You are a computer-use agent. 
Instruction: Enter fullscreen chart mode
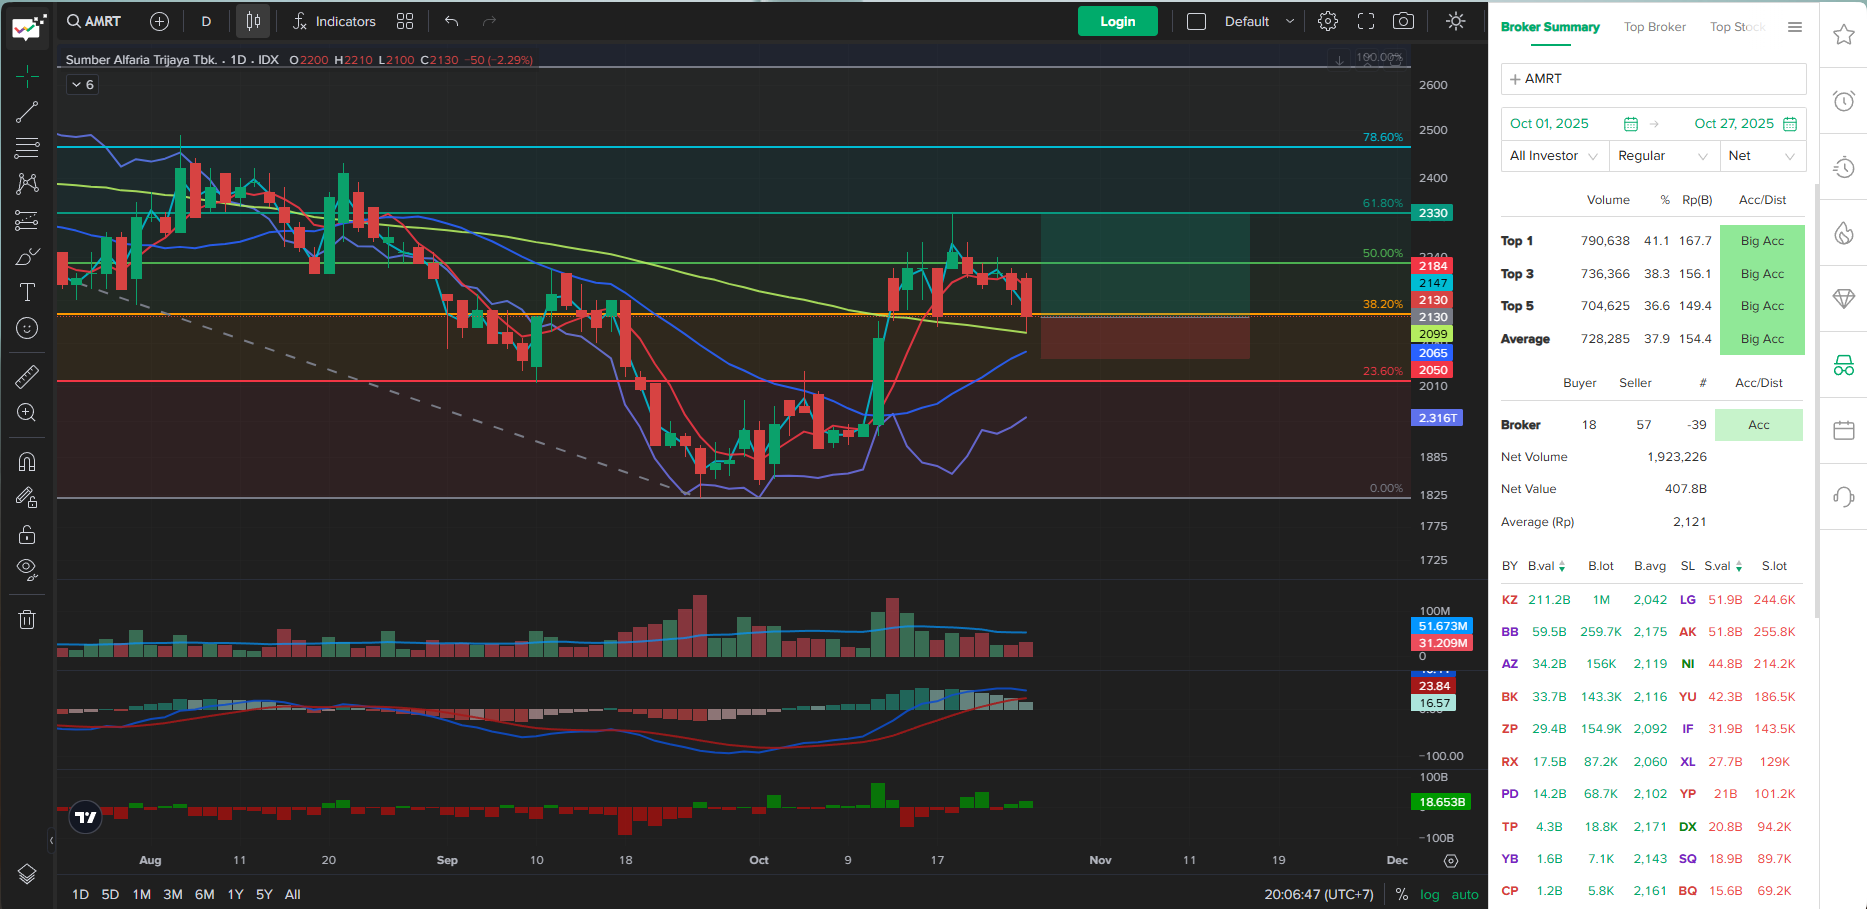click(1366, 21)
